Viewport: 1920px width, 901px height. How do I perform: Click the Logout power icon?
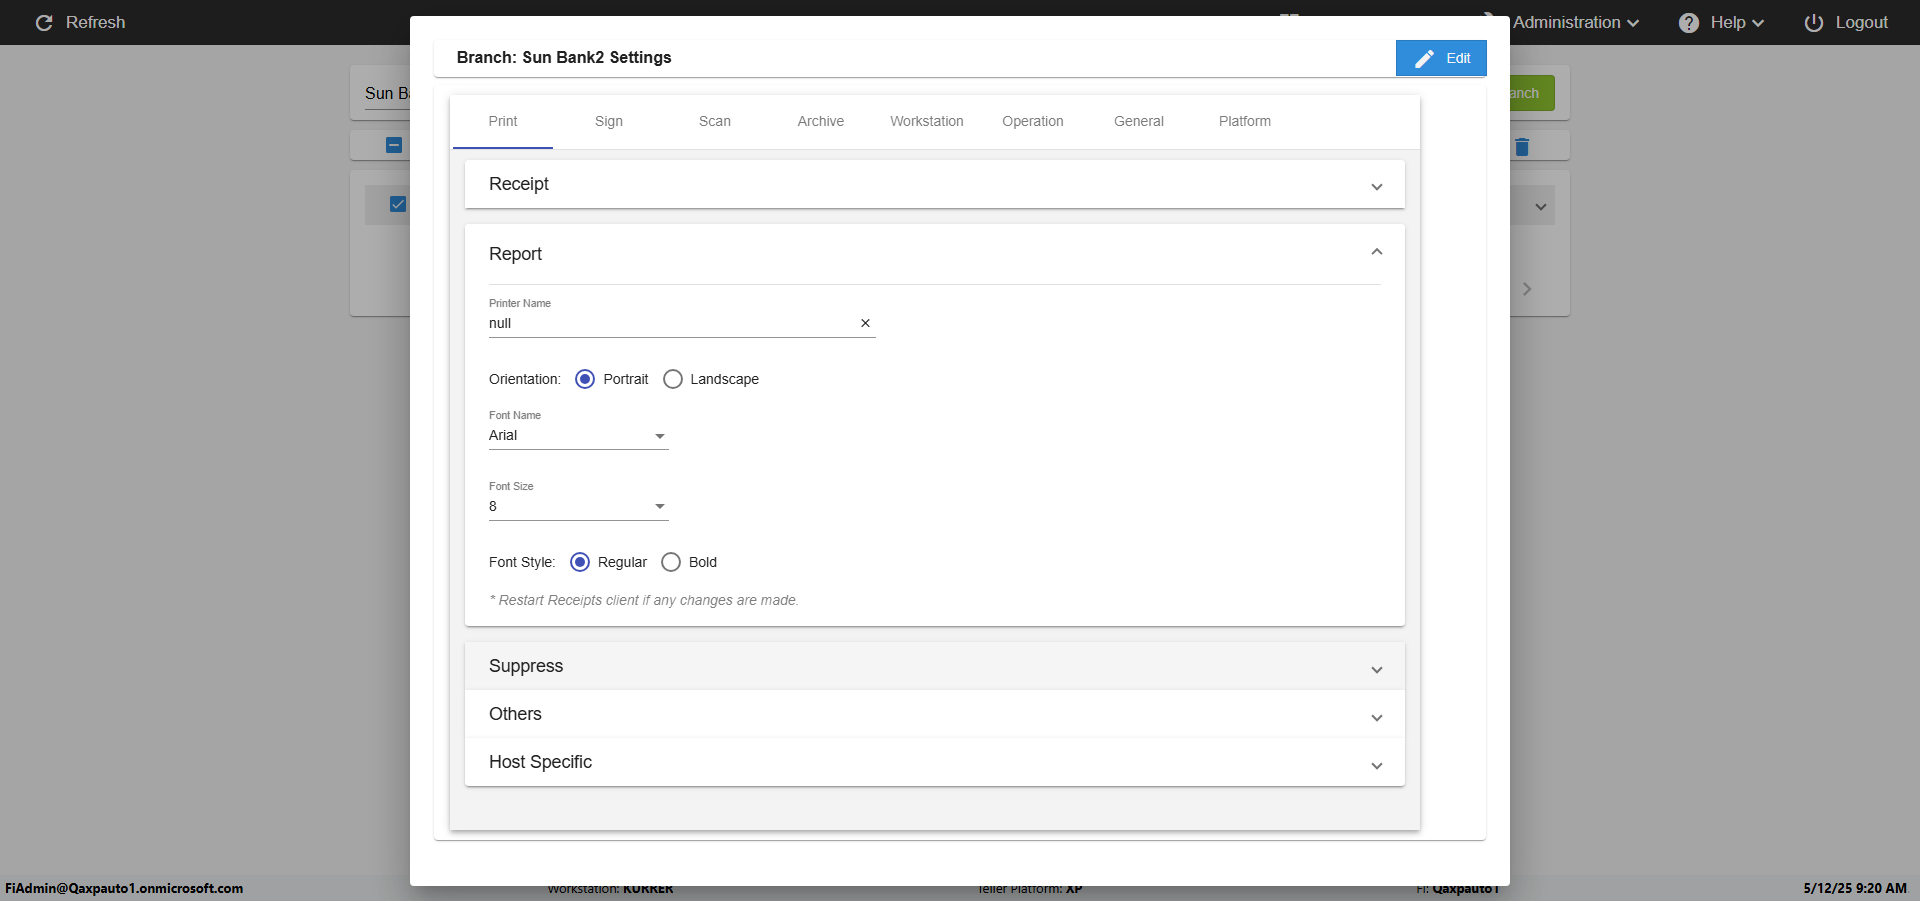[1813, 23]
